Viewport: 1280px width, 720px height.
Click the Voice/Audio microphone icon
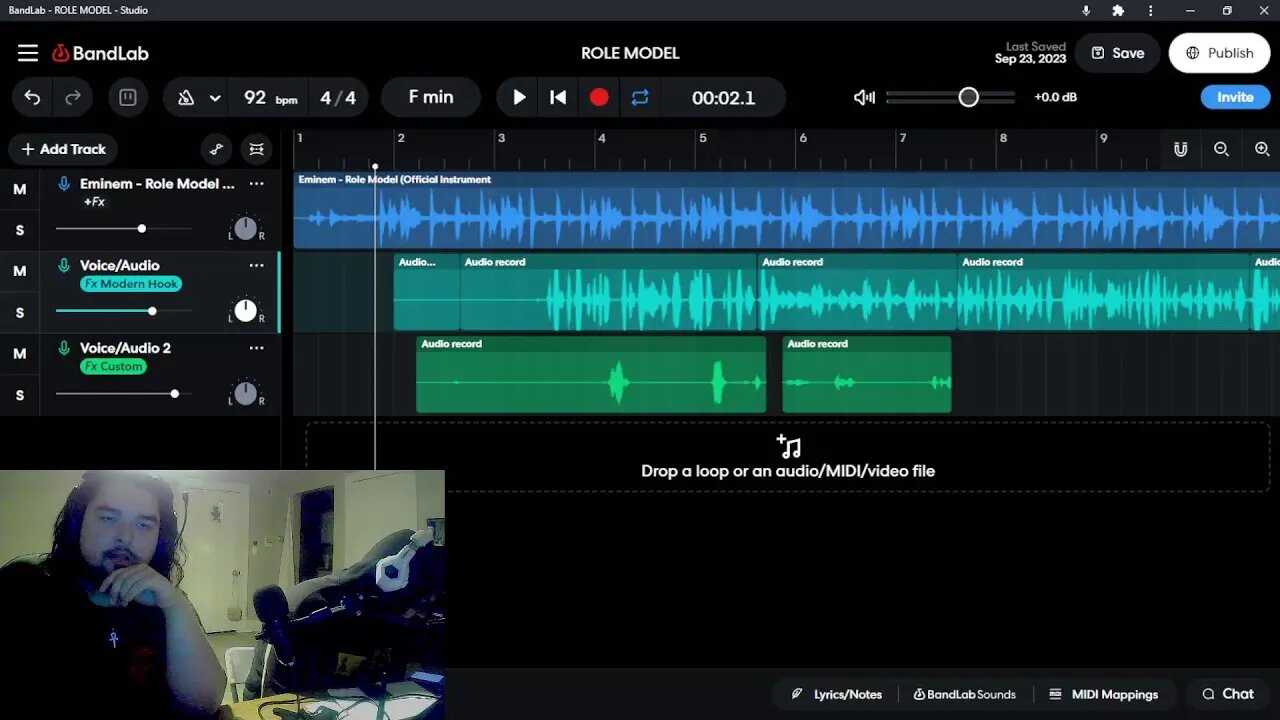click(64, 266)
